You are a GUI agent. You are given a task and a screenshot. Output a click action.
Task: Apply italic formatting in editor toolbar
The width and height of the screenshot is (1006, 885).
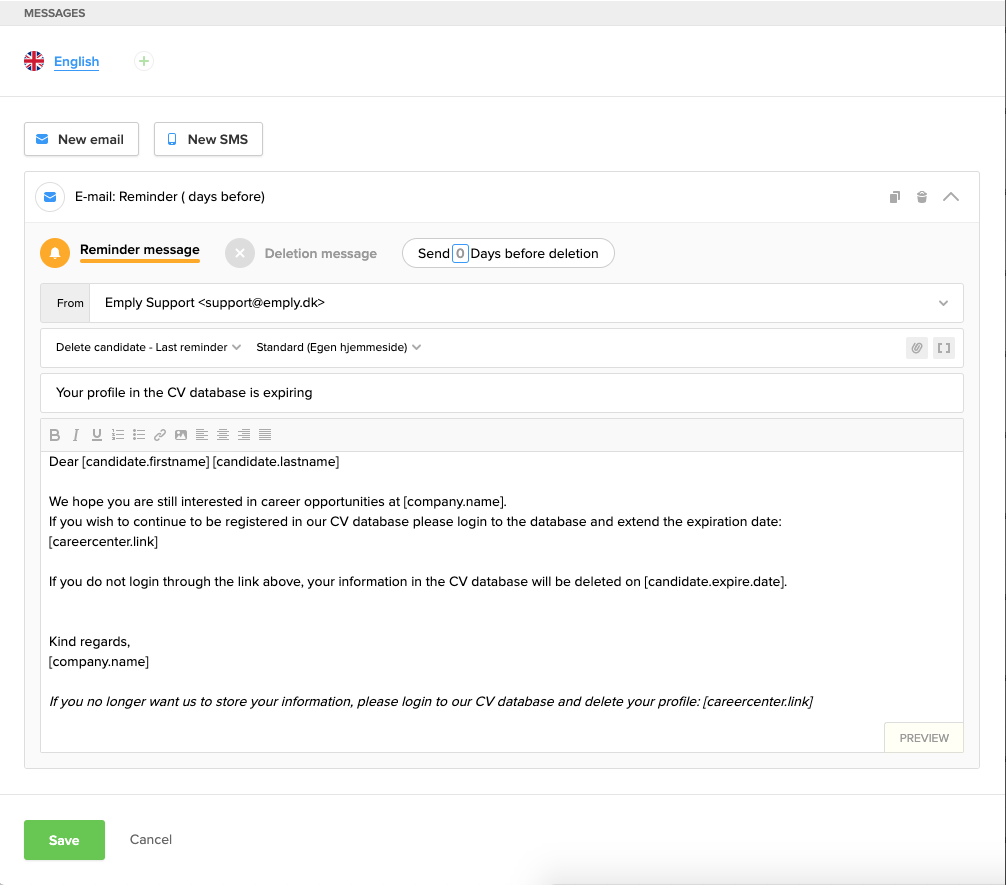76,435
